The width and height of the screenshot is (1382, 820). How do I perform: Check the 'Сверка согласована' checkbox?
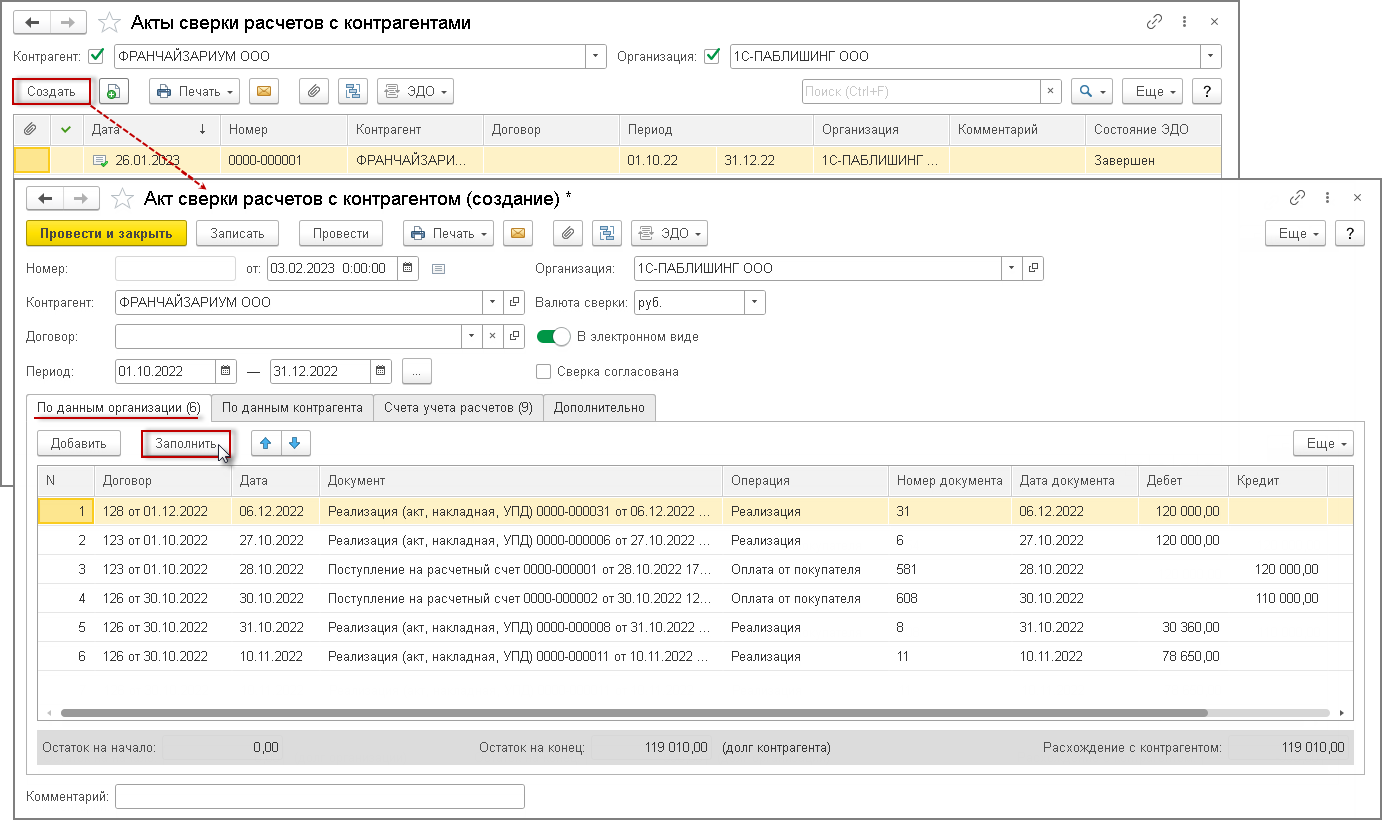(x=544, y=372)
